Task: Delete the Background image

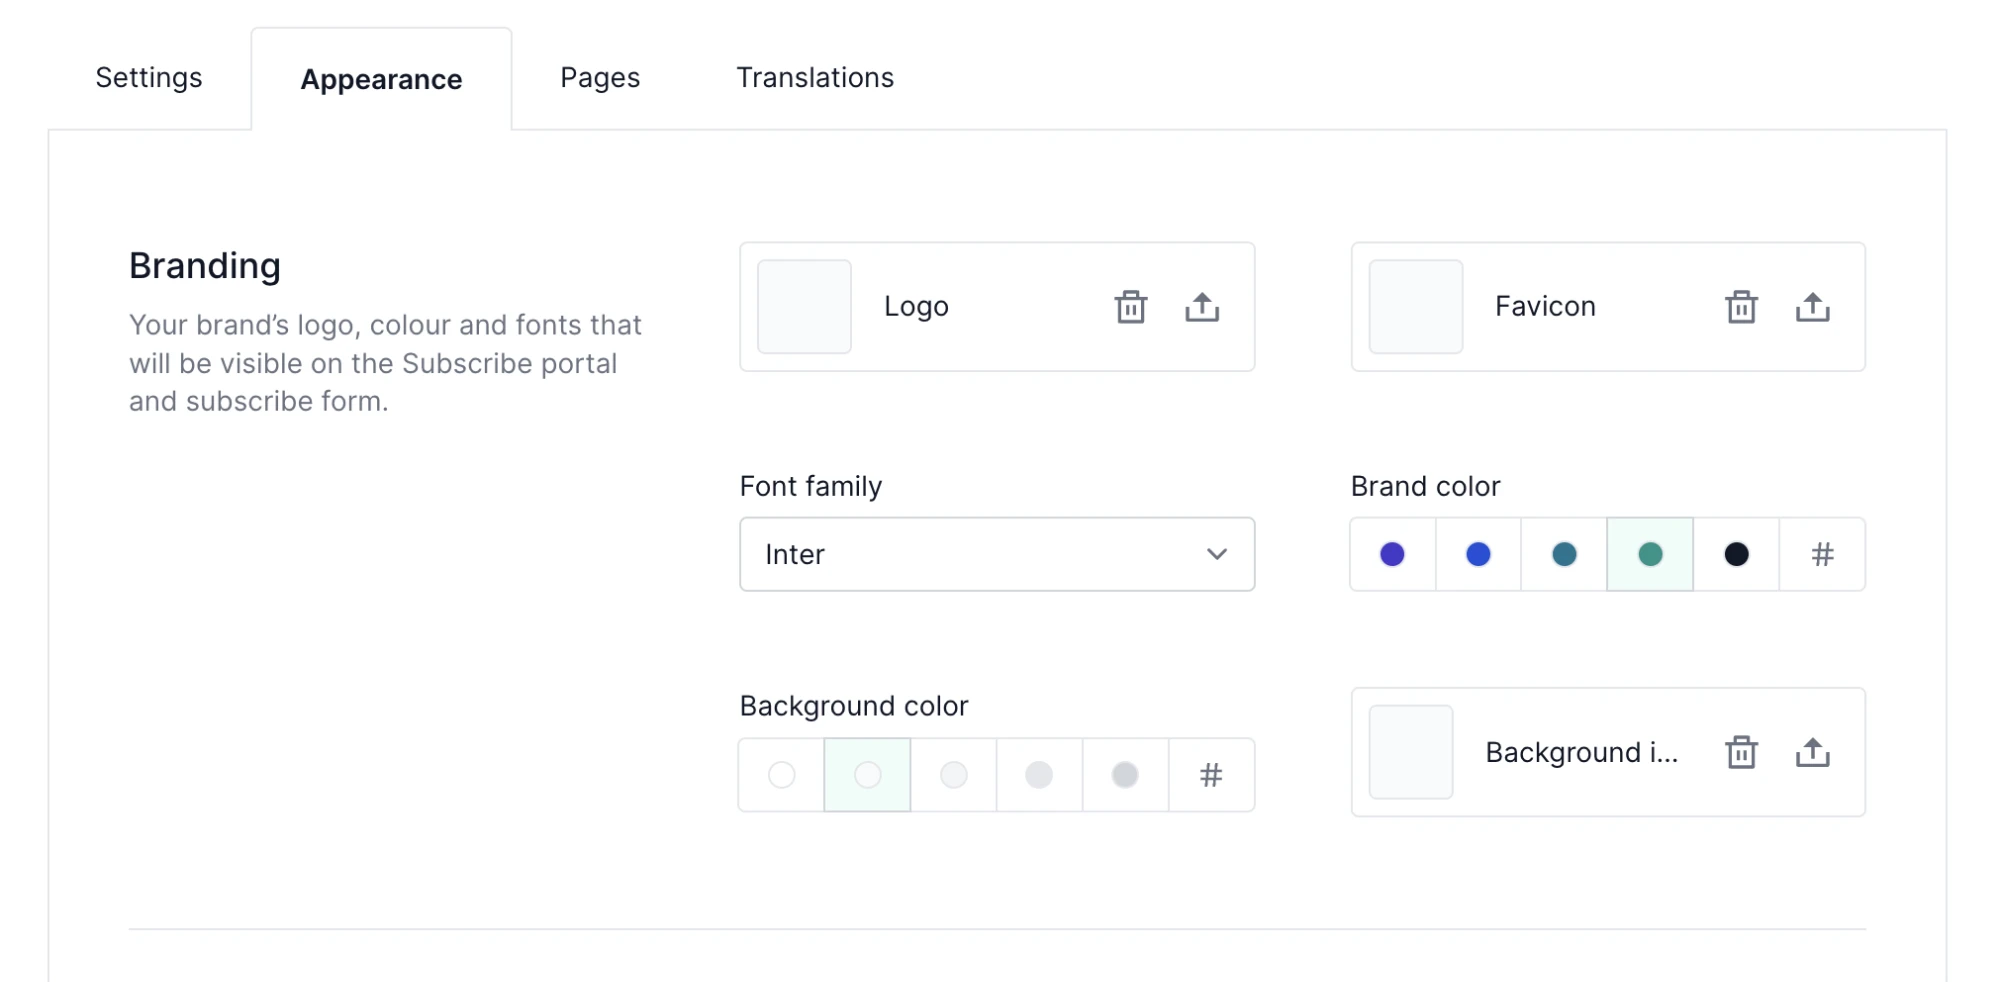Action: (x=1740, y=752)
